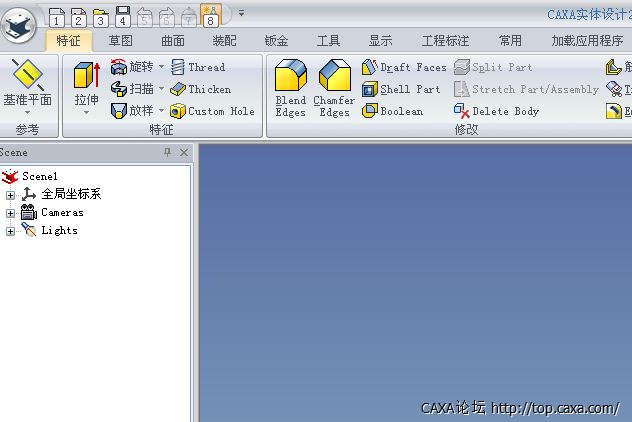The height and width of the screenshot is (422, 632).
Task: Switch to the 常用 ribbon tab
Action: click(x=510, y=41)
